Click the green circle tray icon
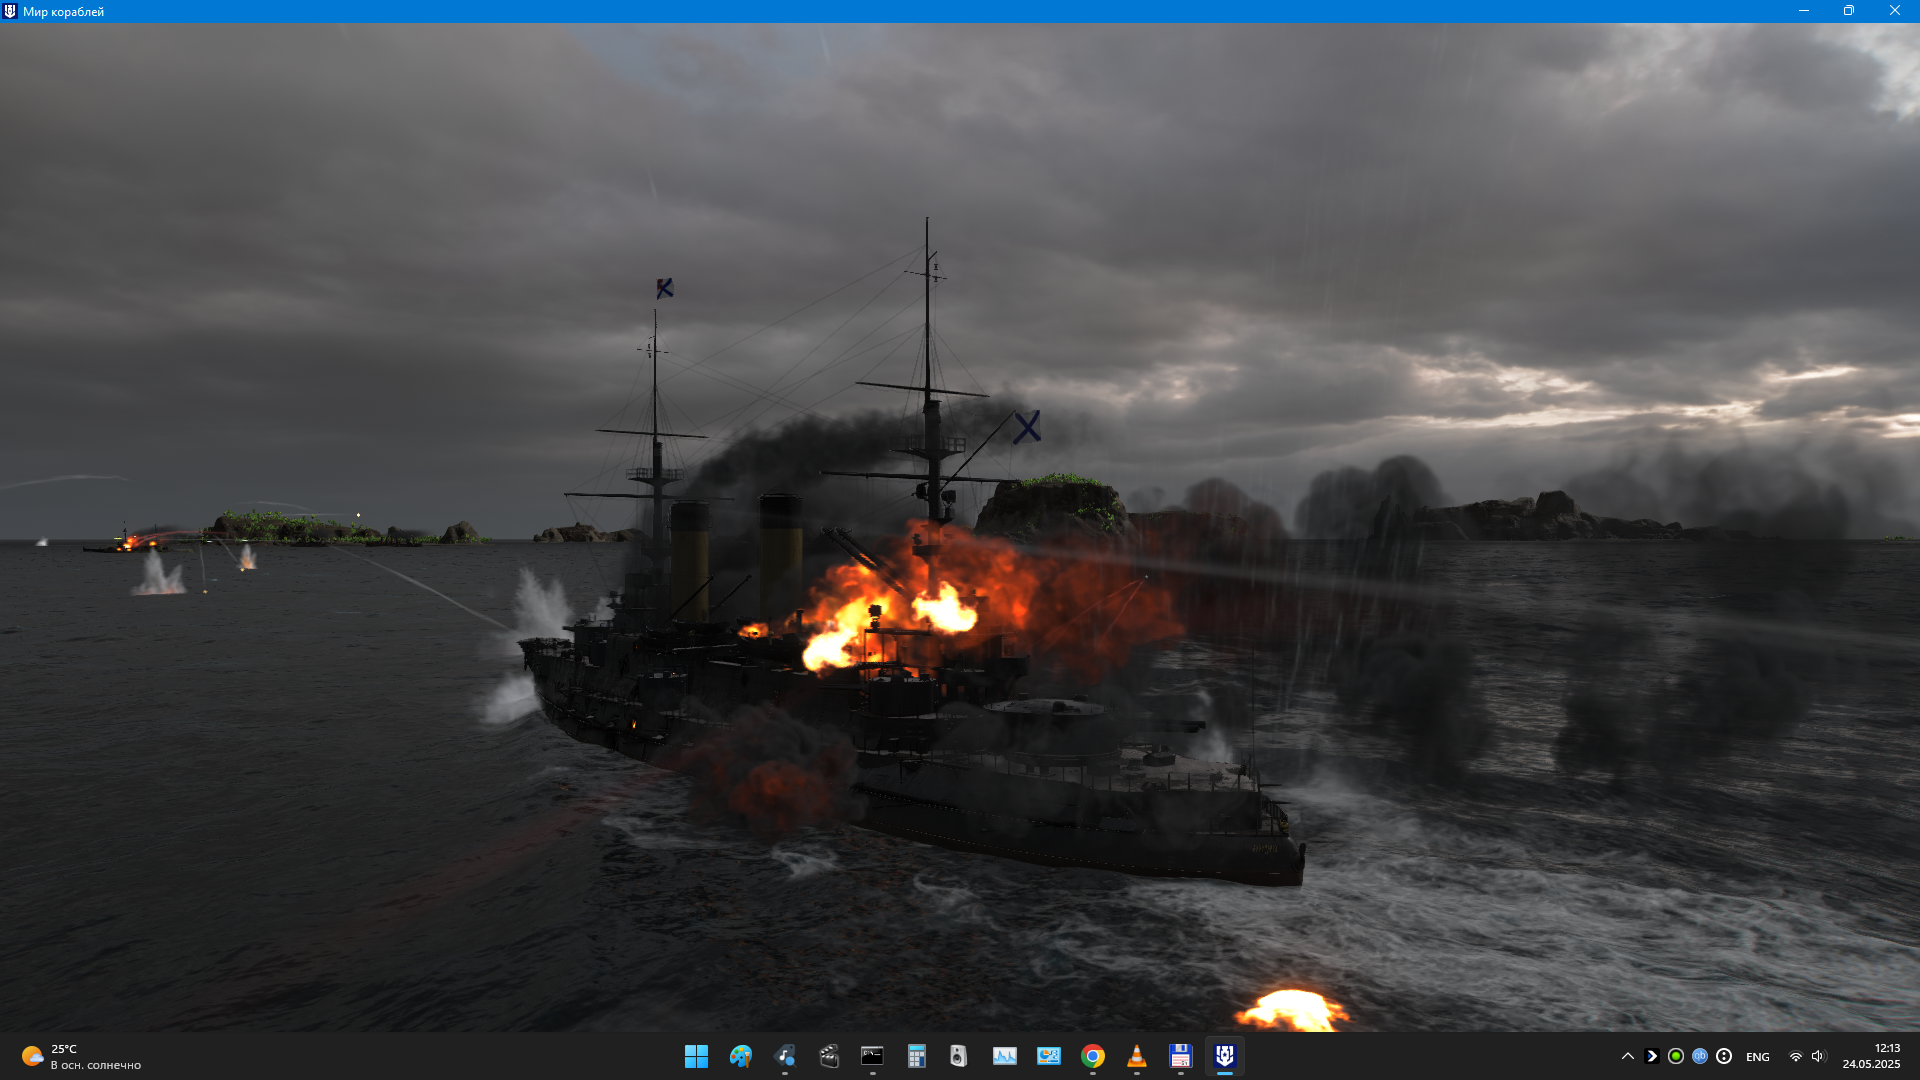 [1676, 1056]
